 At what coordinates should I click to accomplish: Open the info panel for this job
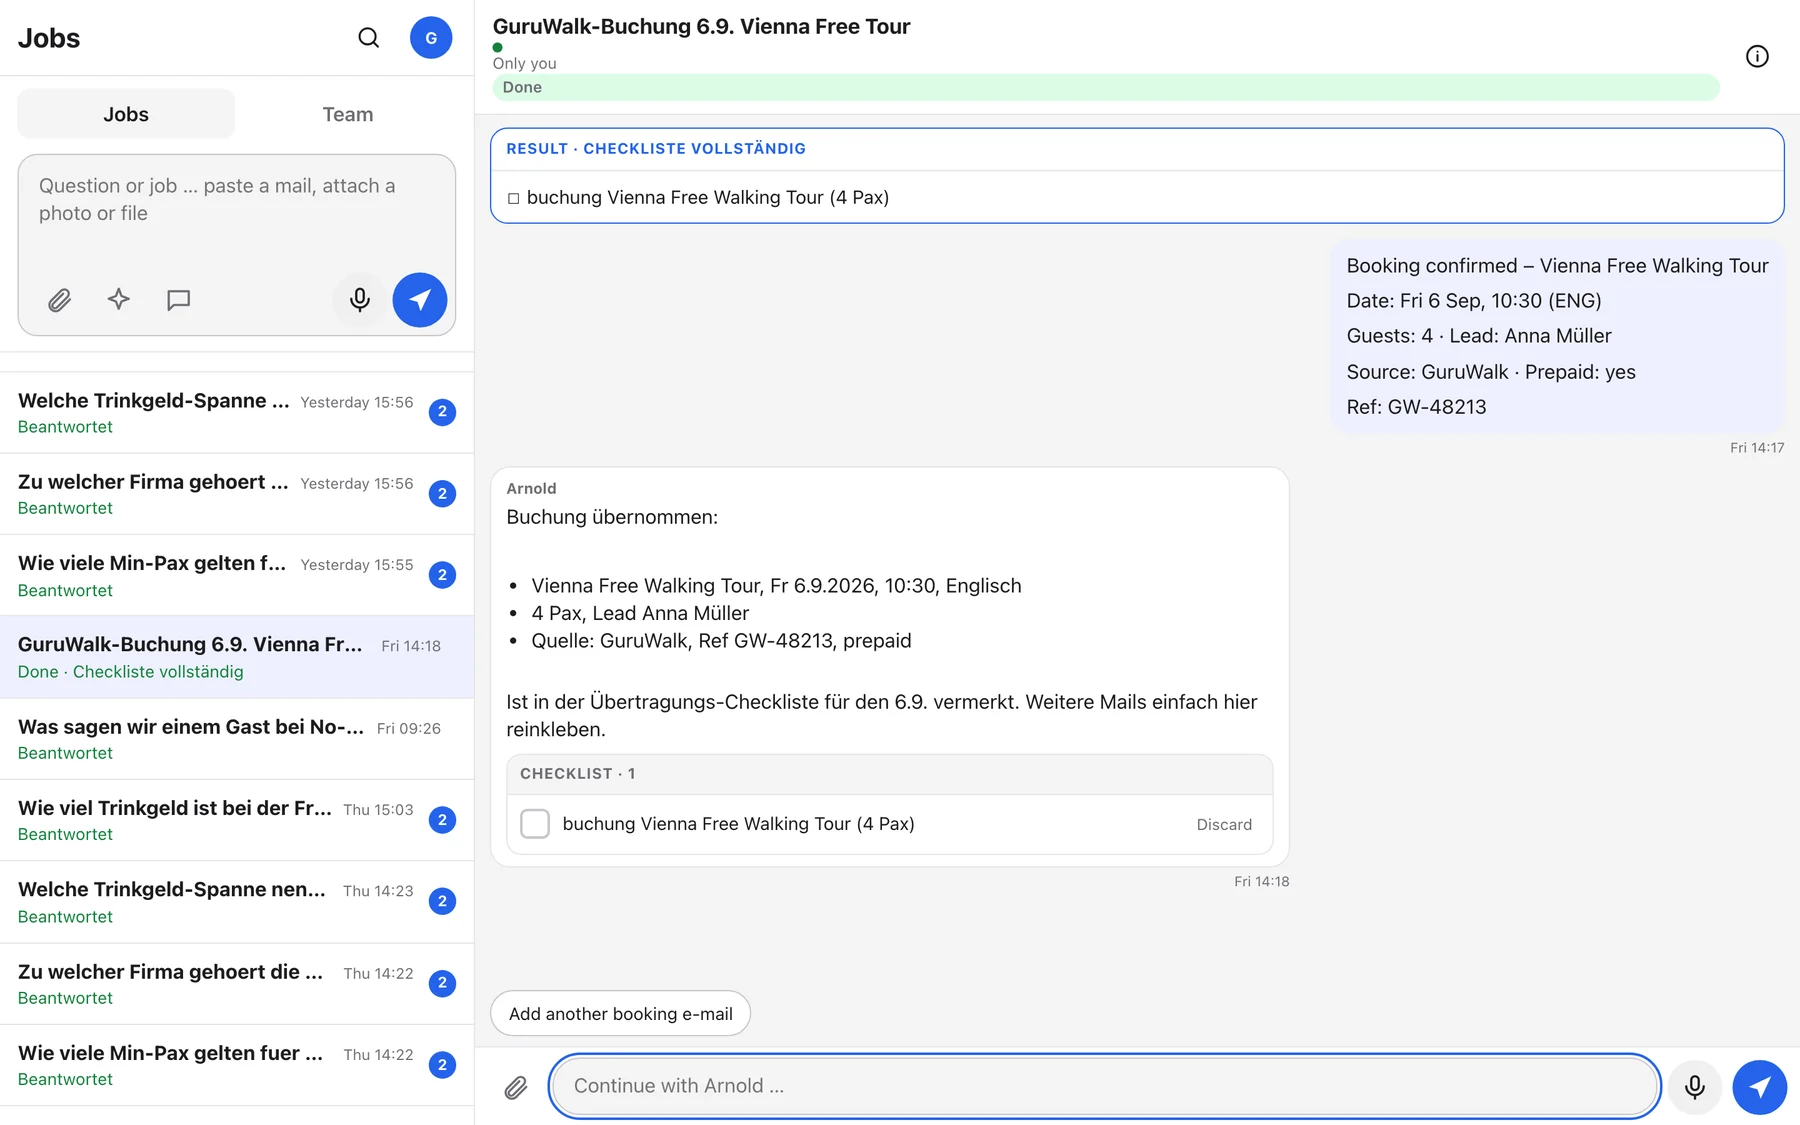click(1757, 56)
